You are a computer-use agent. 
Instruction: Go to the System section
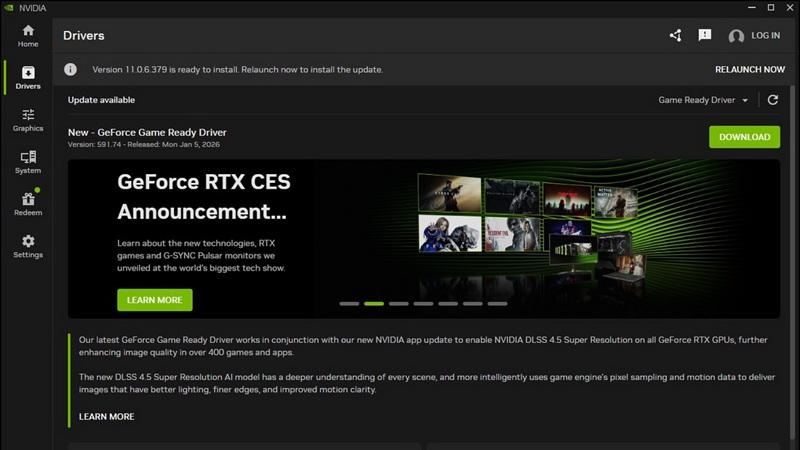click(x=28, y=163)
